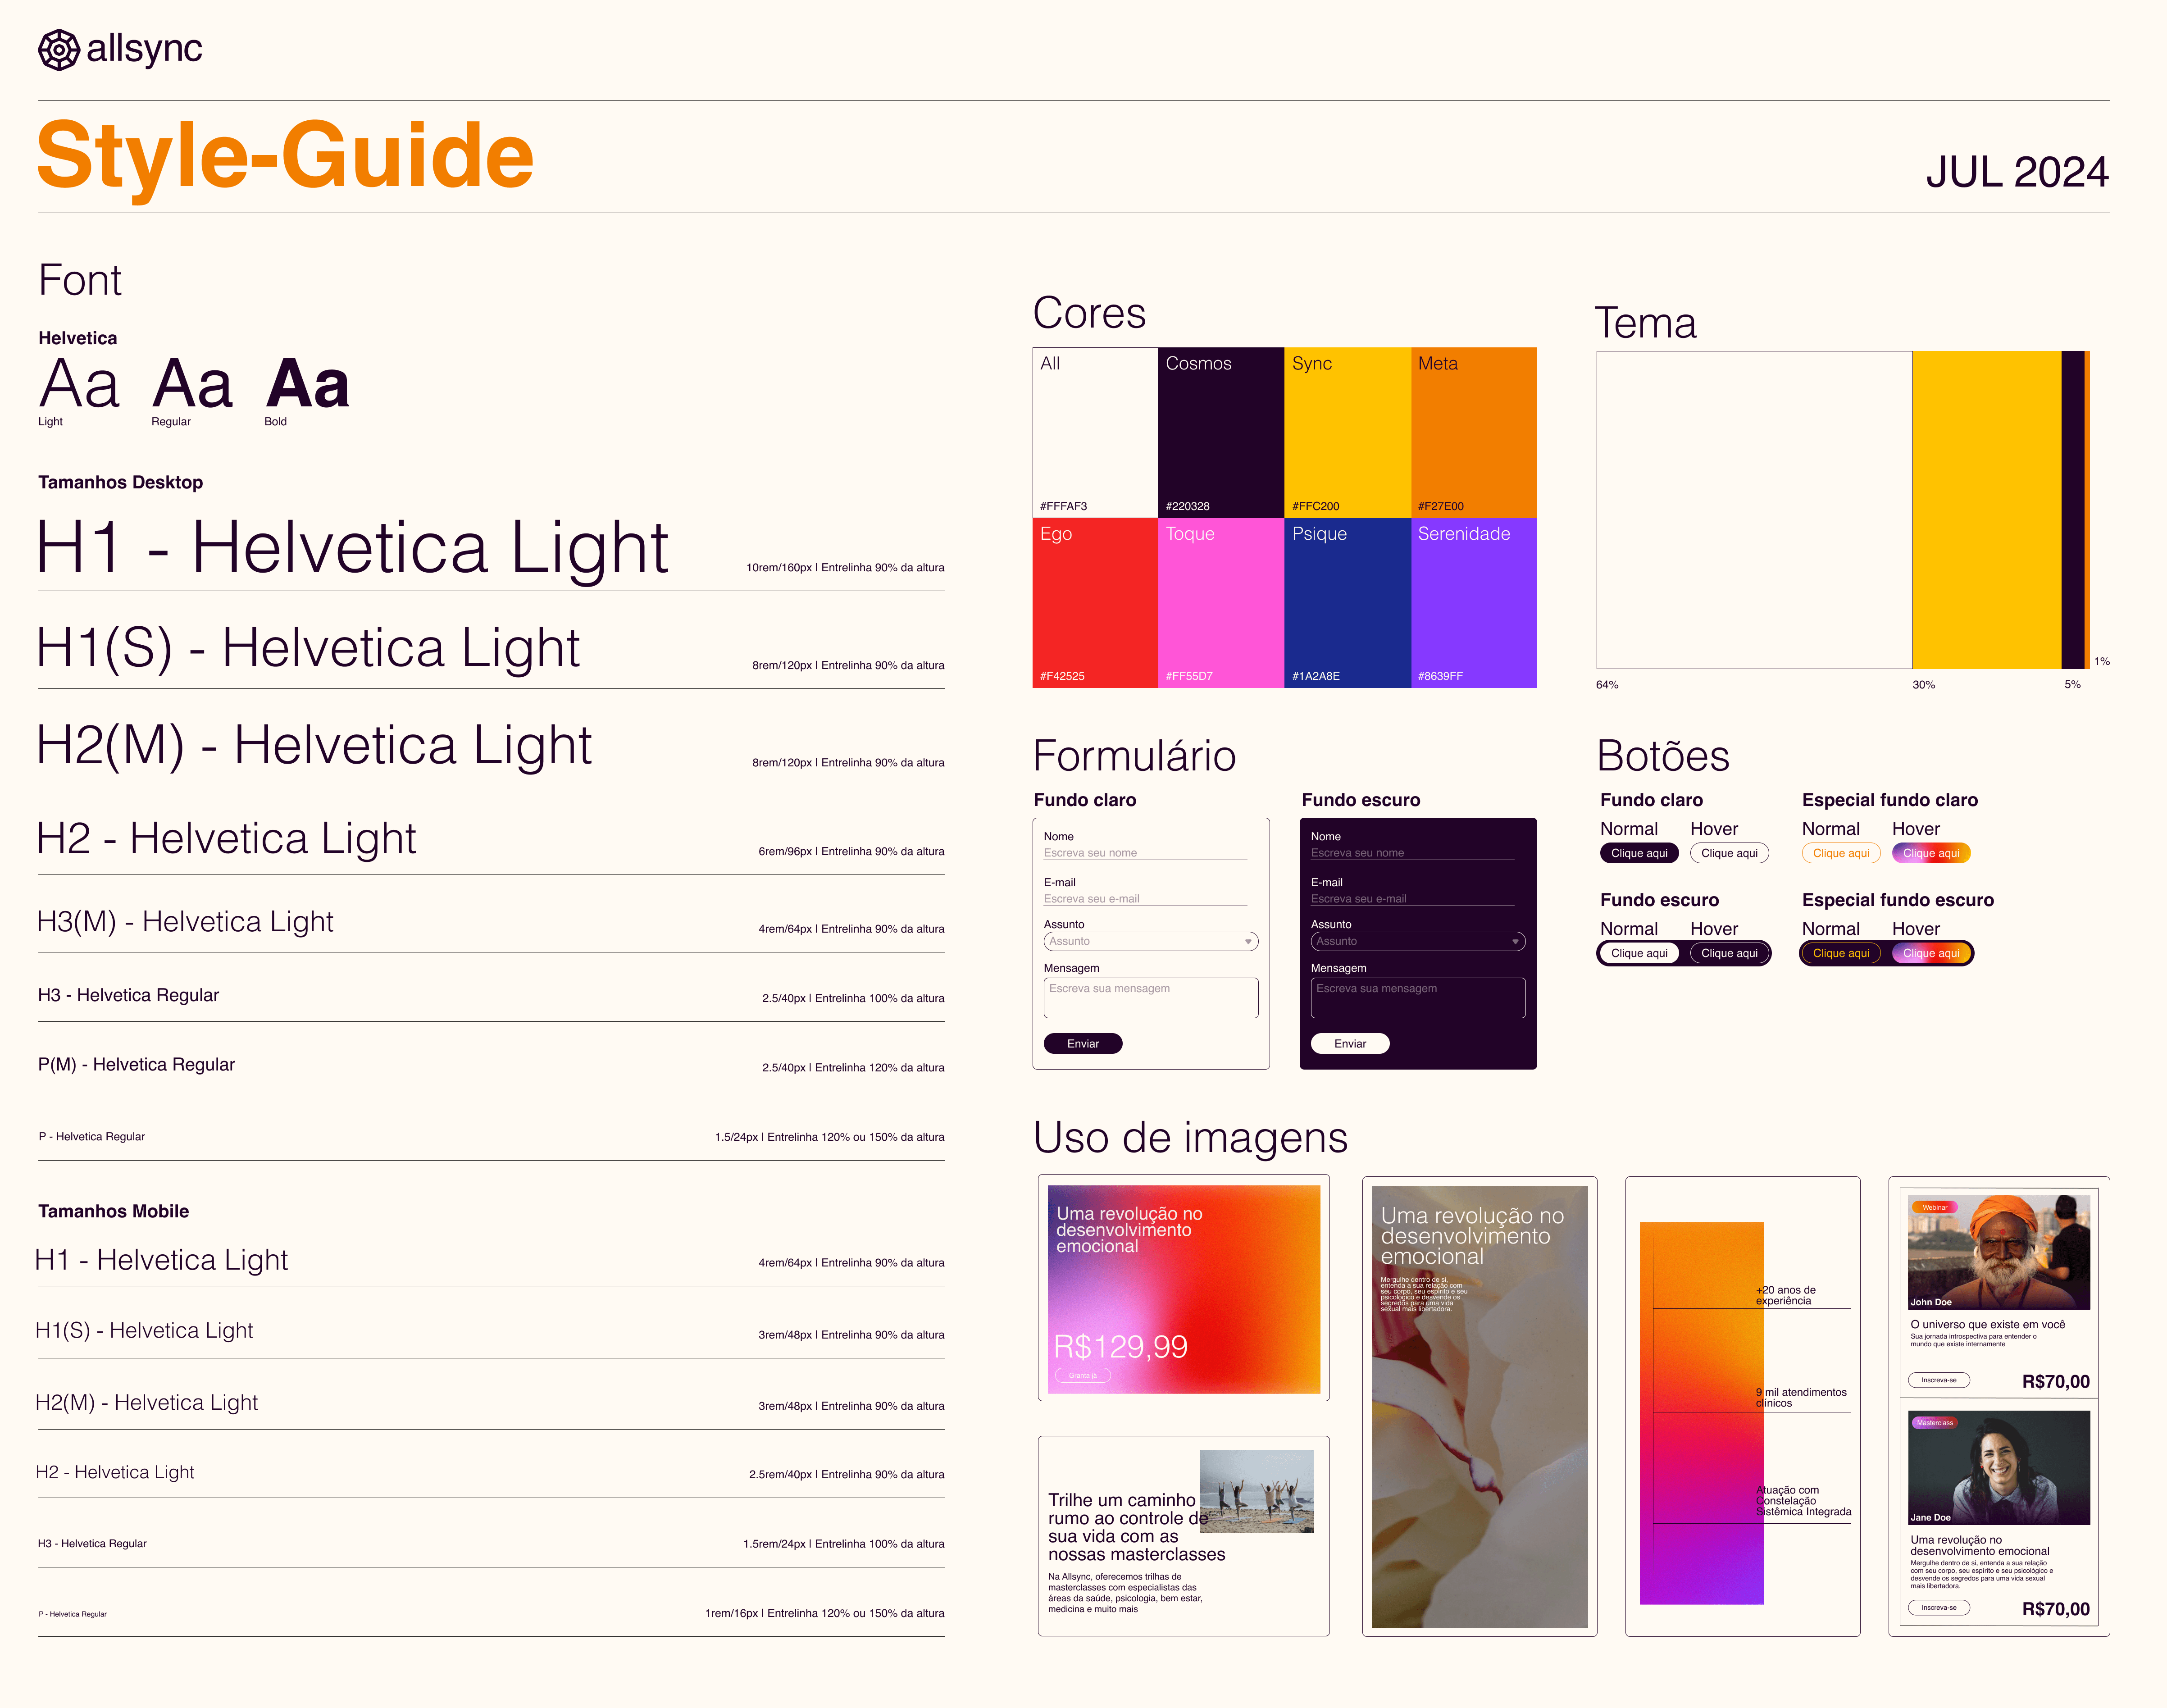
Task: Click Inscreva-se button under John Doe card
Action: pos(1938,1380)
